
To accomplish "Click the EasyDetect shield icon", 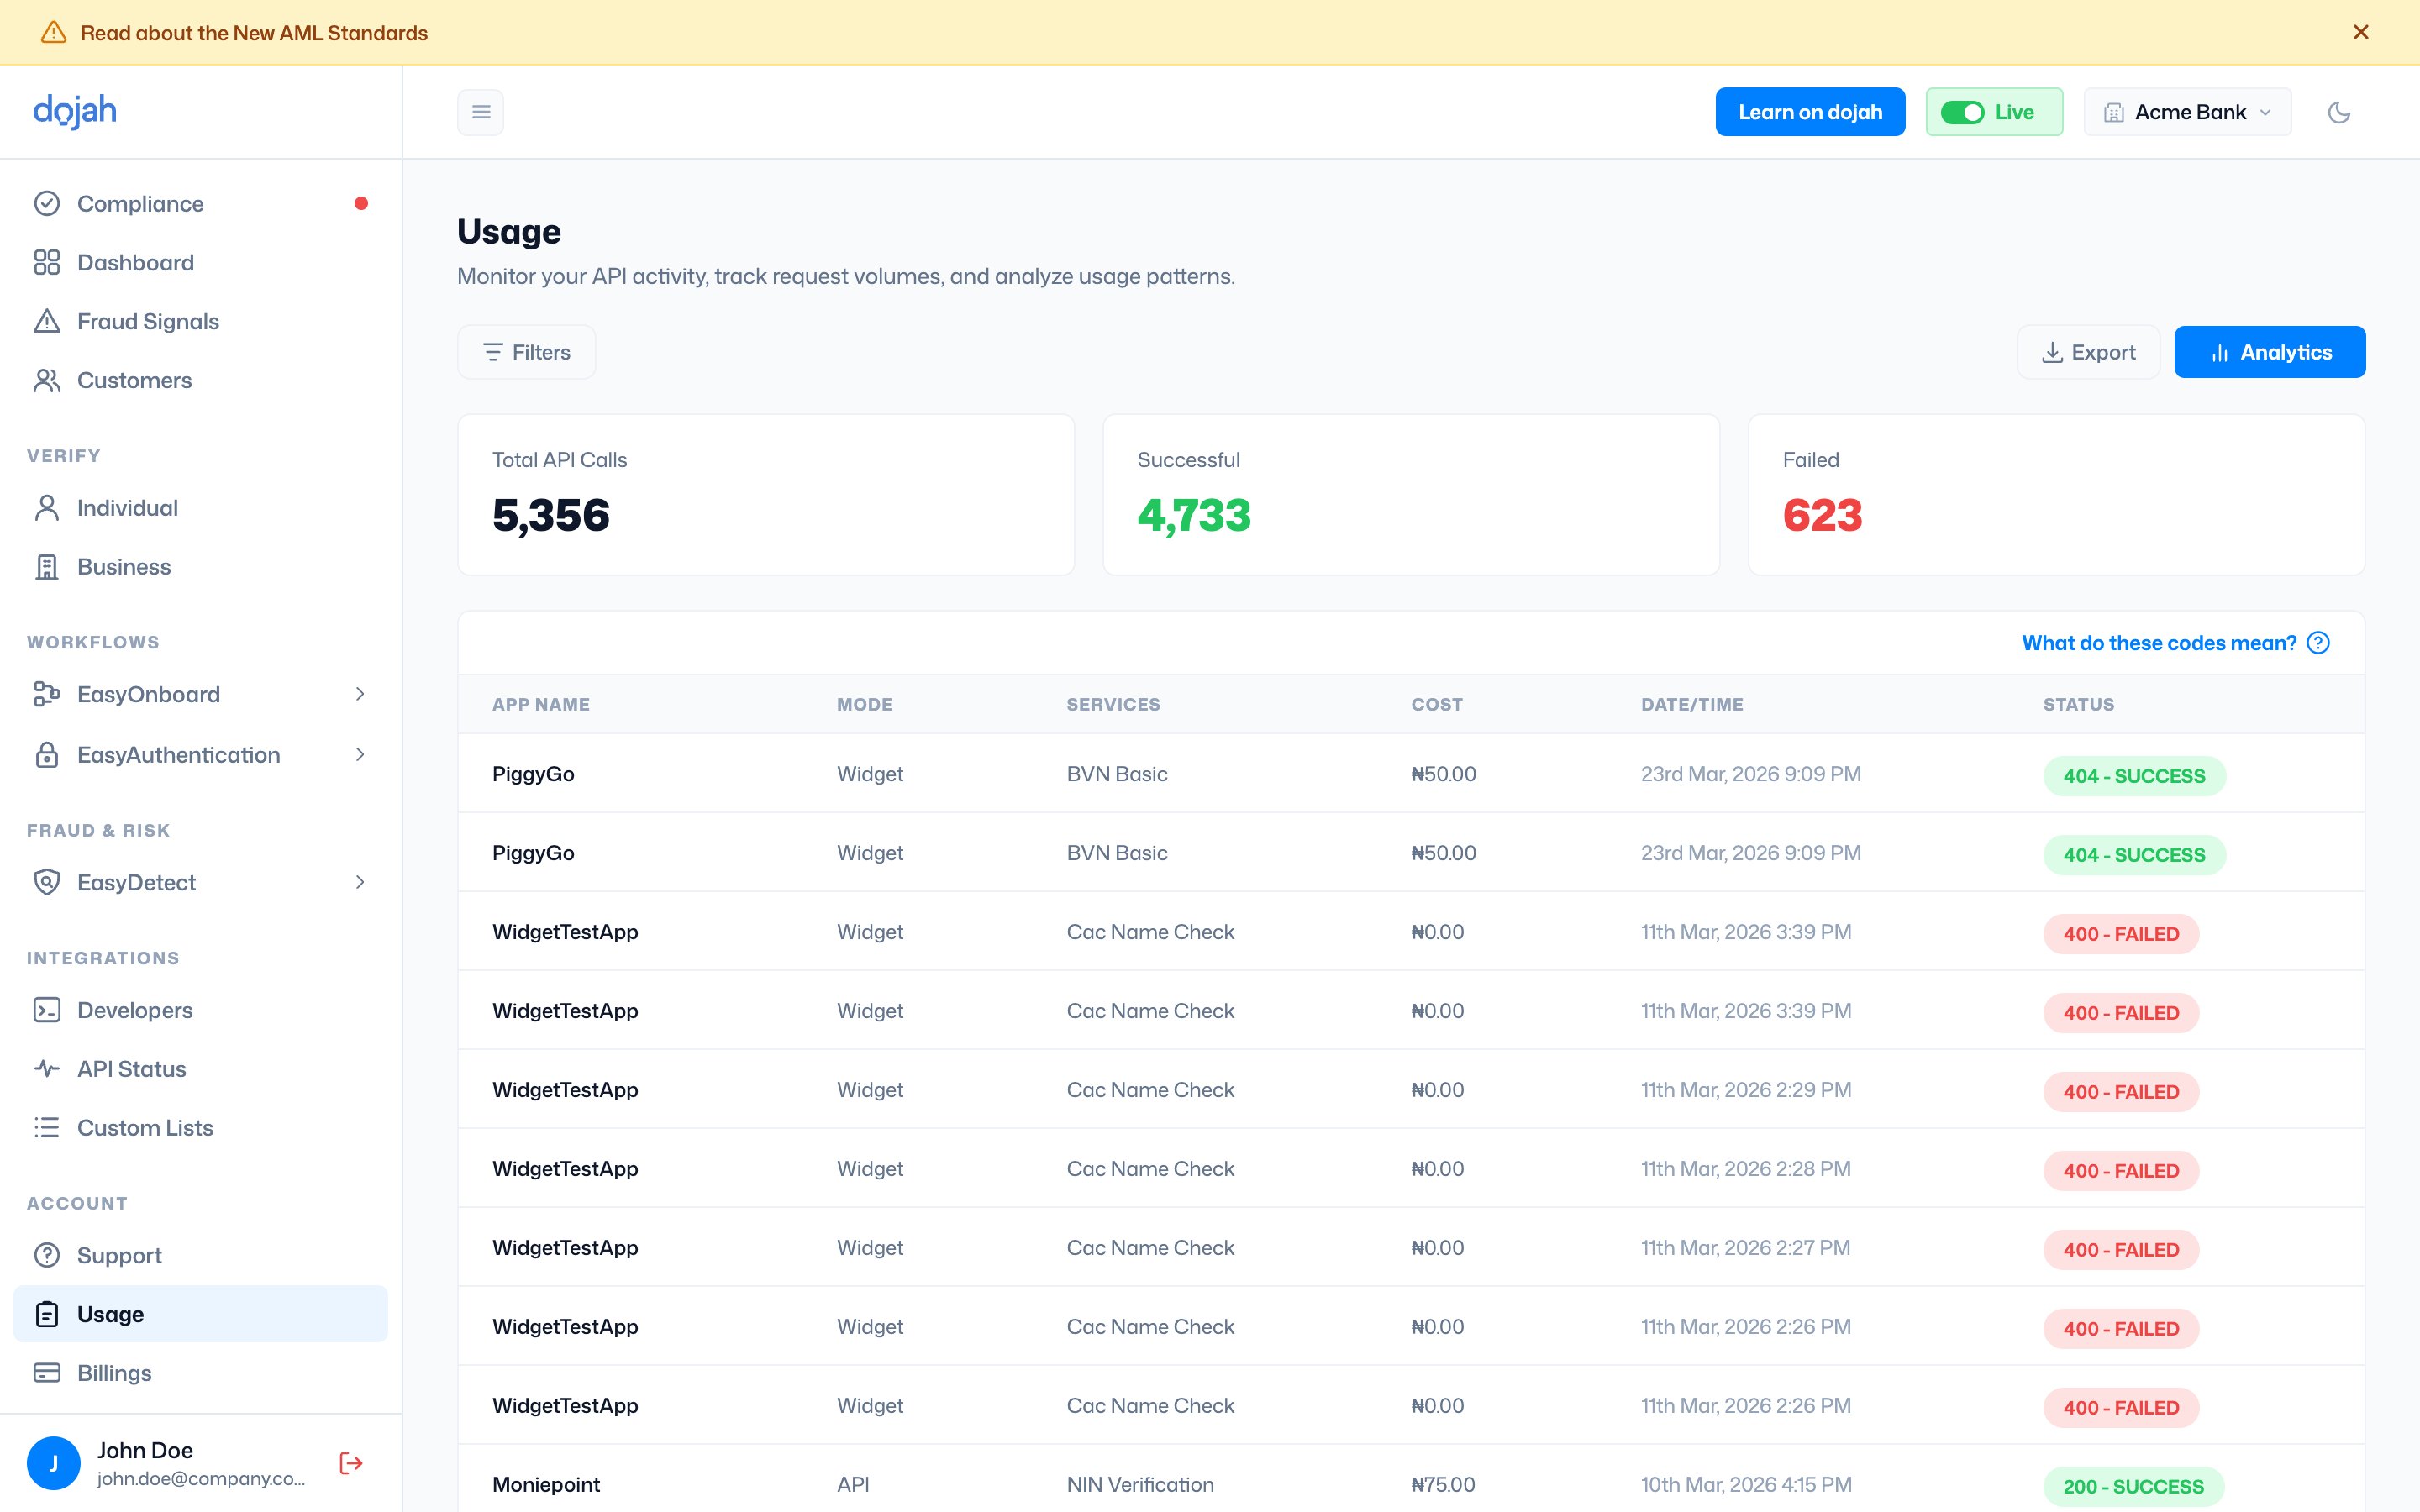I will click(47, 882).
